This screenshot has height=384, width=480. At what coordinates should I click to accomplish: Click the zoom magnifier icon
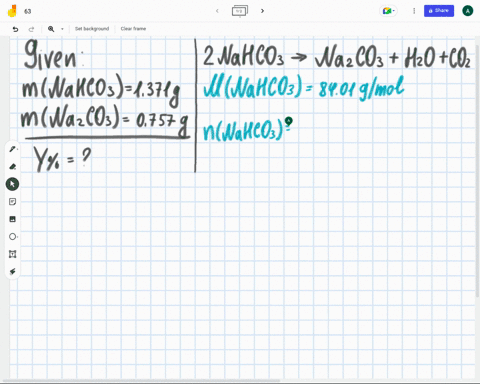(x=51, y=29)
